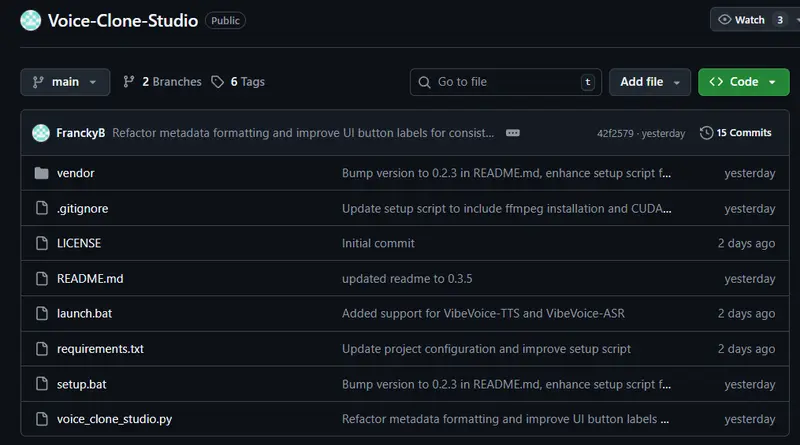This screenshot has height=445, width=800.
Task: Click commit hash 42f2579
Action: pyautogui.click(x=617, y=134)
